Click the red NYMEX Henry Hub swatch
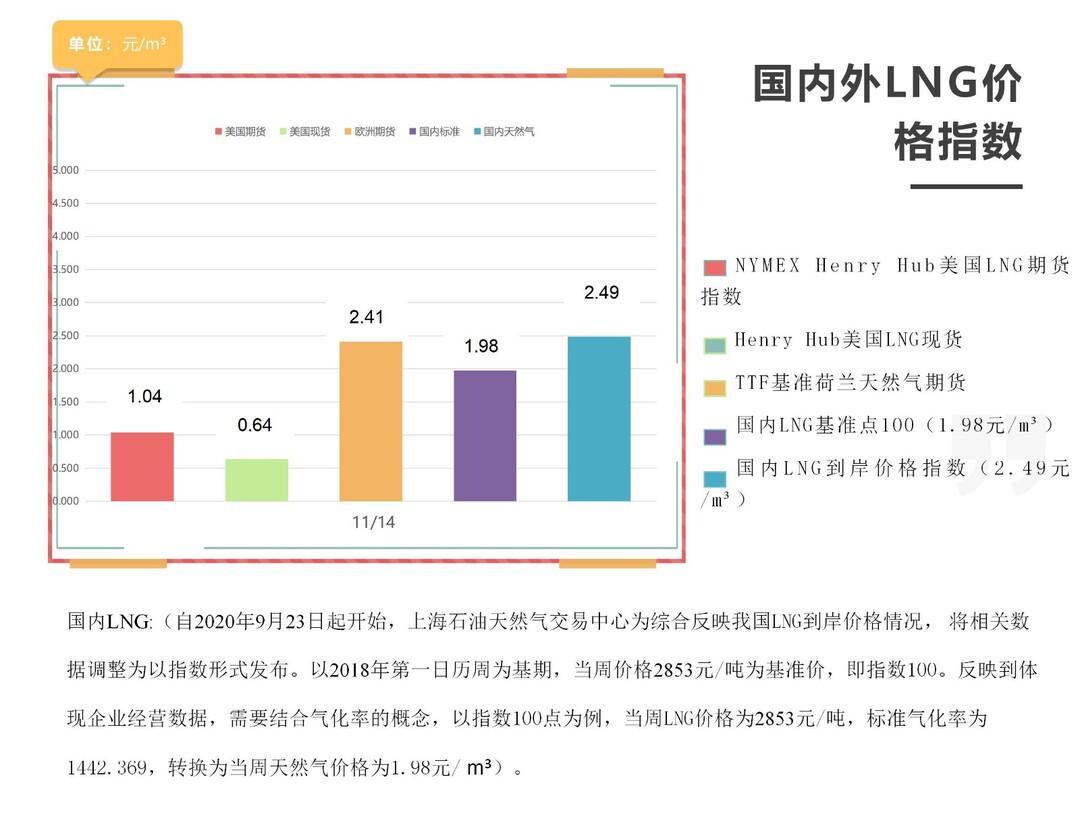The height and width of the screenshot is (821, 1080). [x=715, y=267]
